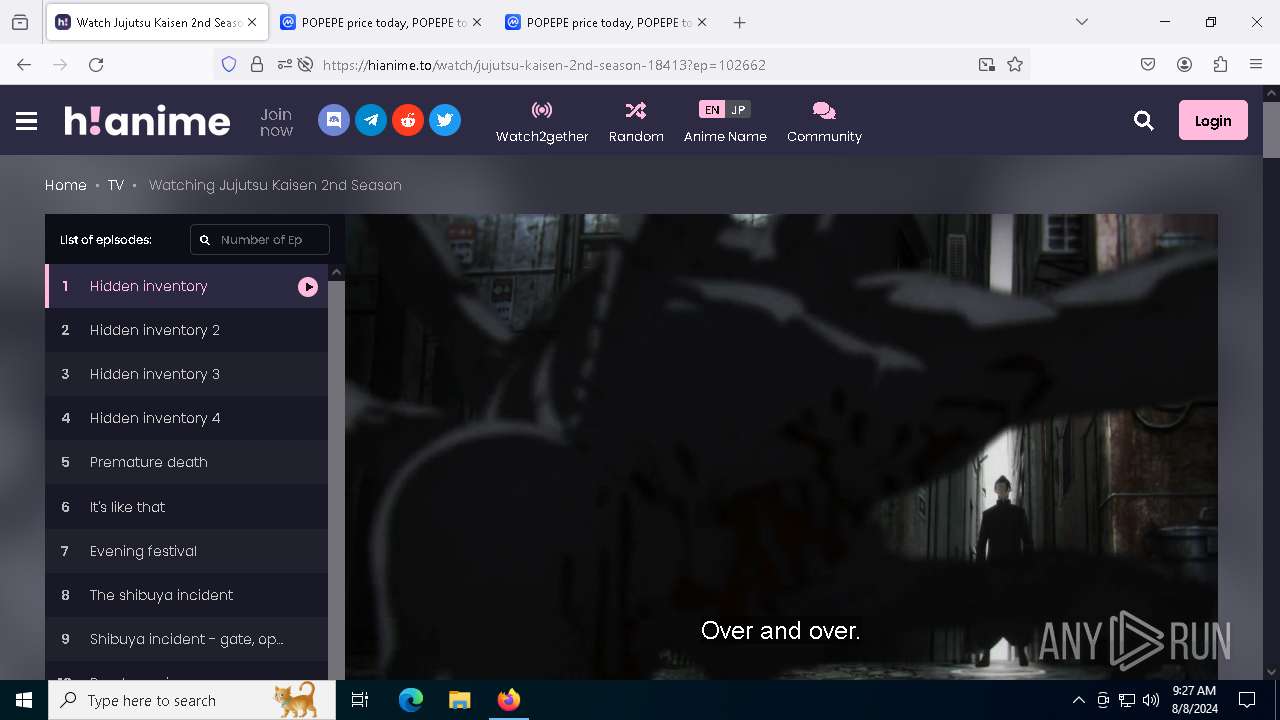Open Save to Pocket
The image size is (1280, 720).
tap(1148, 64)
